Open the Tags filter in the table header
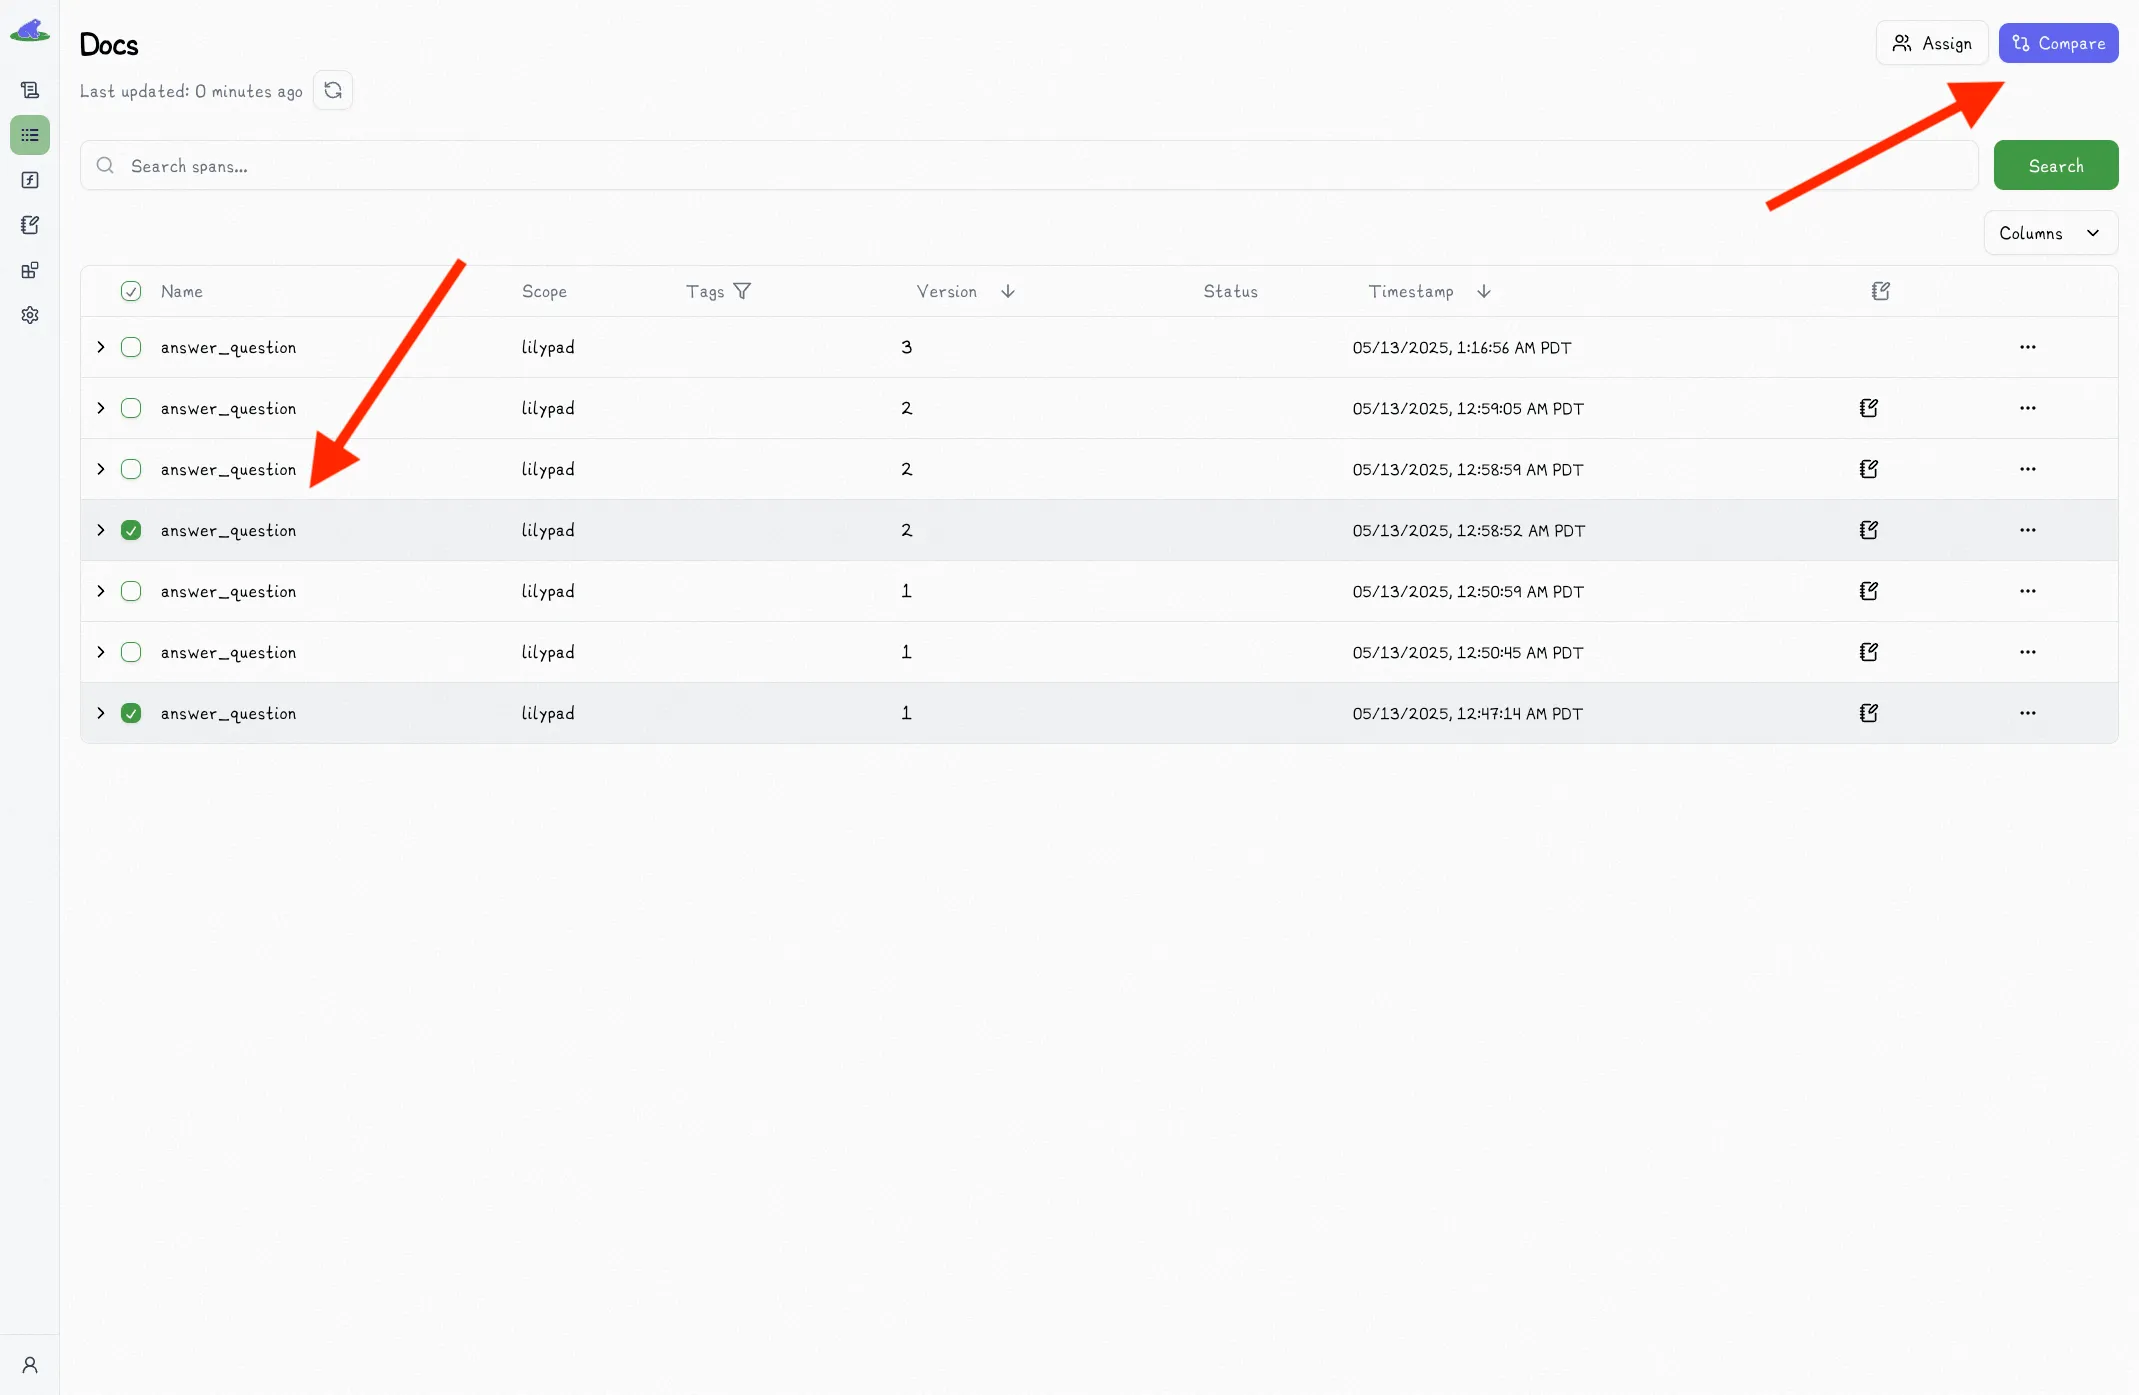 [742, 291]
